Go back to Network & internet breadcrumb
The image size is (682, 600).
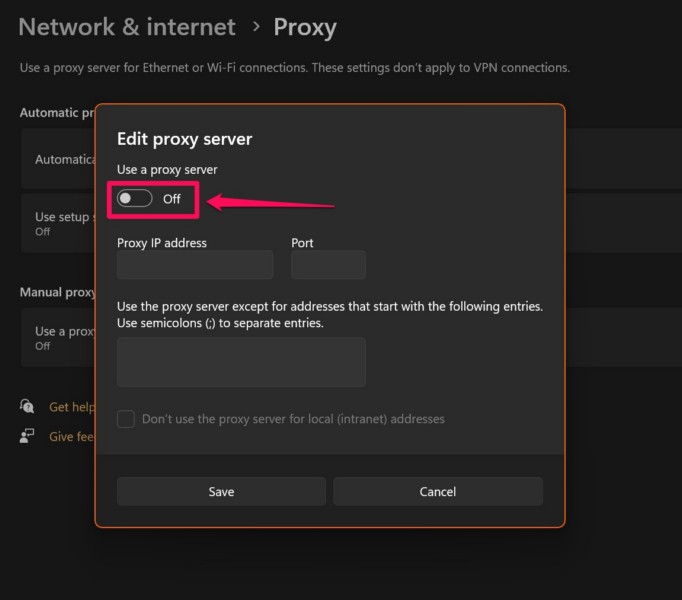127,27
